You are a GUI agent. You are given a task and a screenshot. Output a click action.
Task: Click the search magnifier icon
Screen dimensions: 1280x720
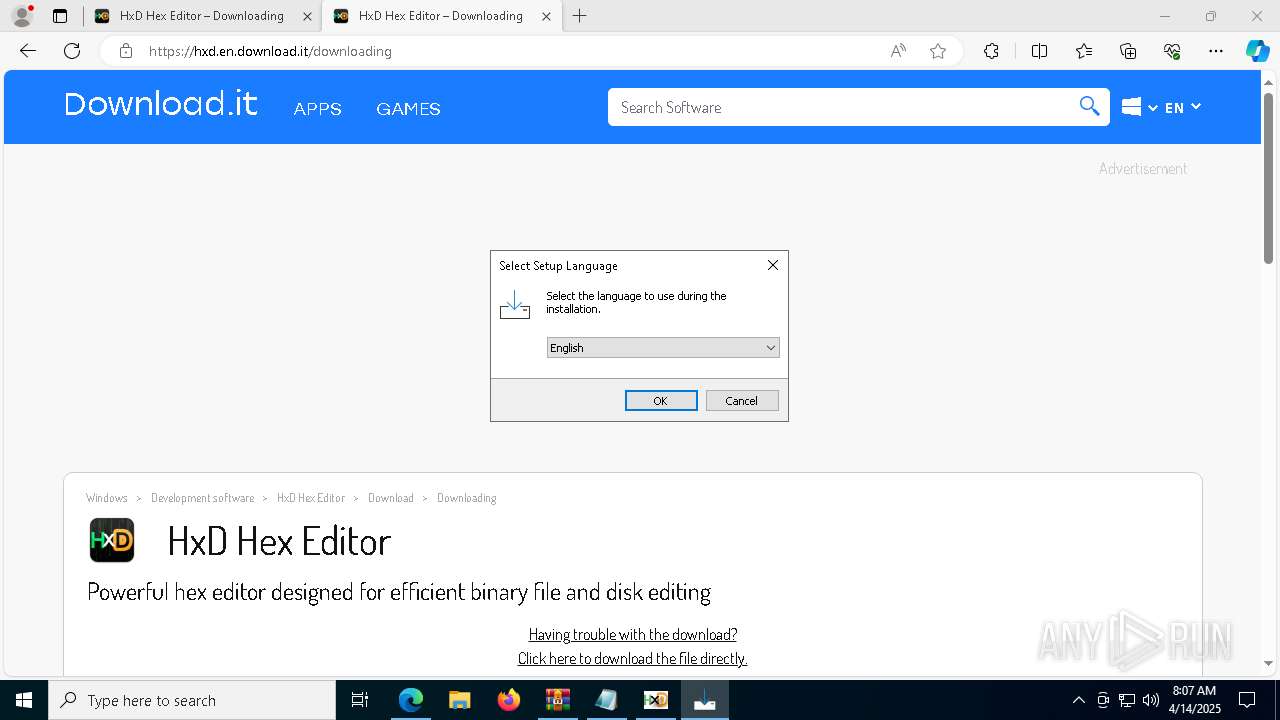point(1090,106)
